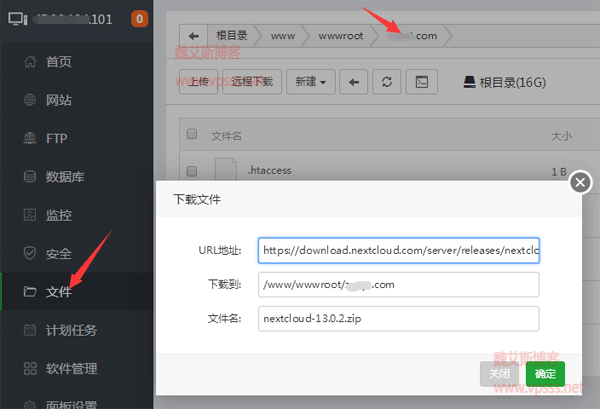Open the terminal icon in toolbar
The image size is (600, 409).
pyautogui.click(x=421, y=82)
